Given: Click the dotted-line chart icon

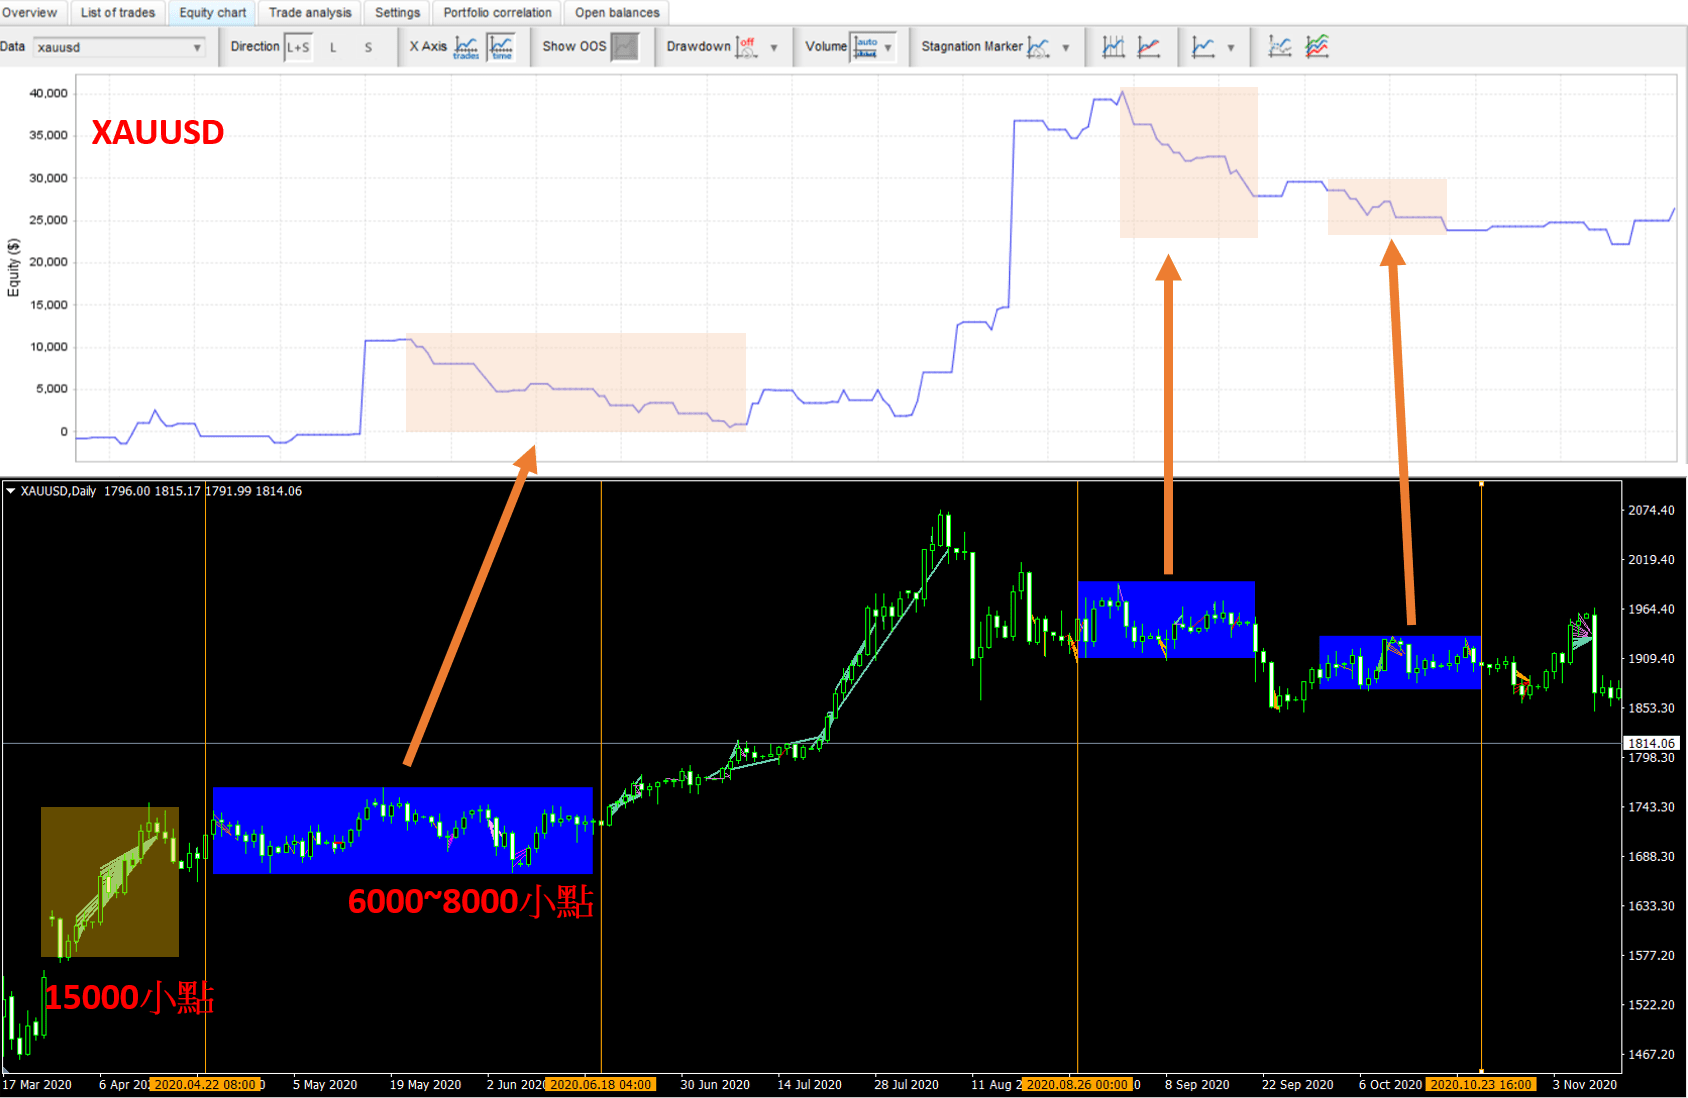Looking at the screenshot, I should (x=1279, y=47).
